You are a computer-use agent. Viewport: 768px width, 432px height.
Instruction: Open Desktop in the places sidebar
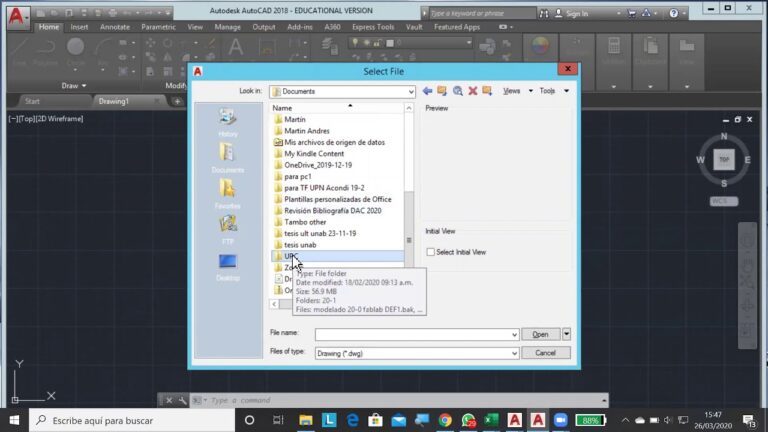tap(228, 267)
